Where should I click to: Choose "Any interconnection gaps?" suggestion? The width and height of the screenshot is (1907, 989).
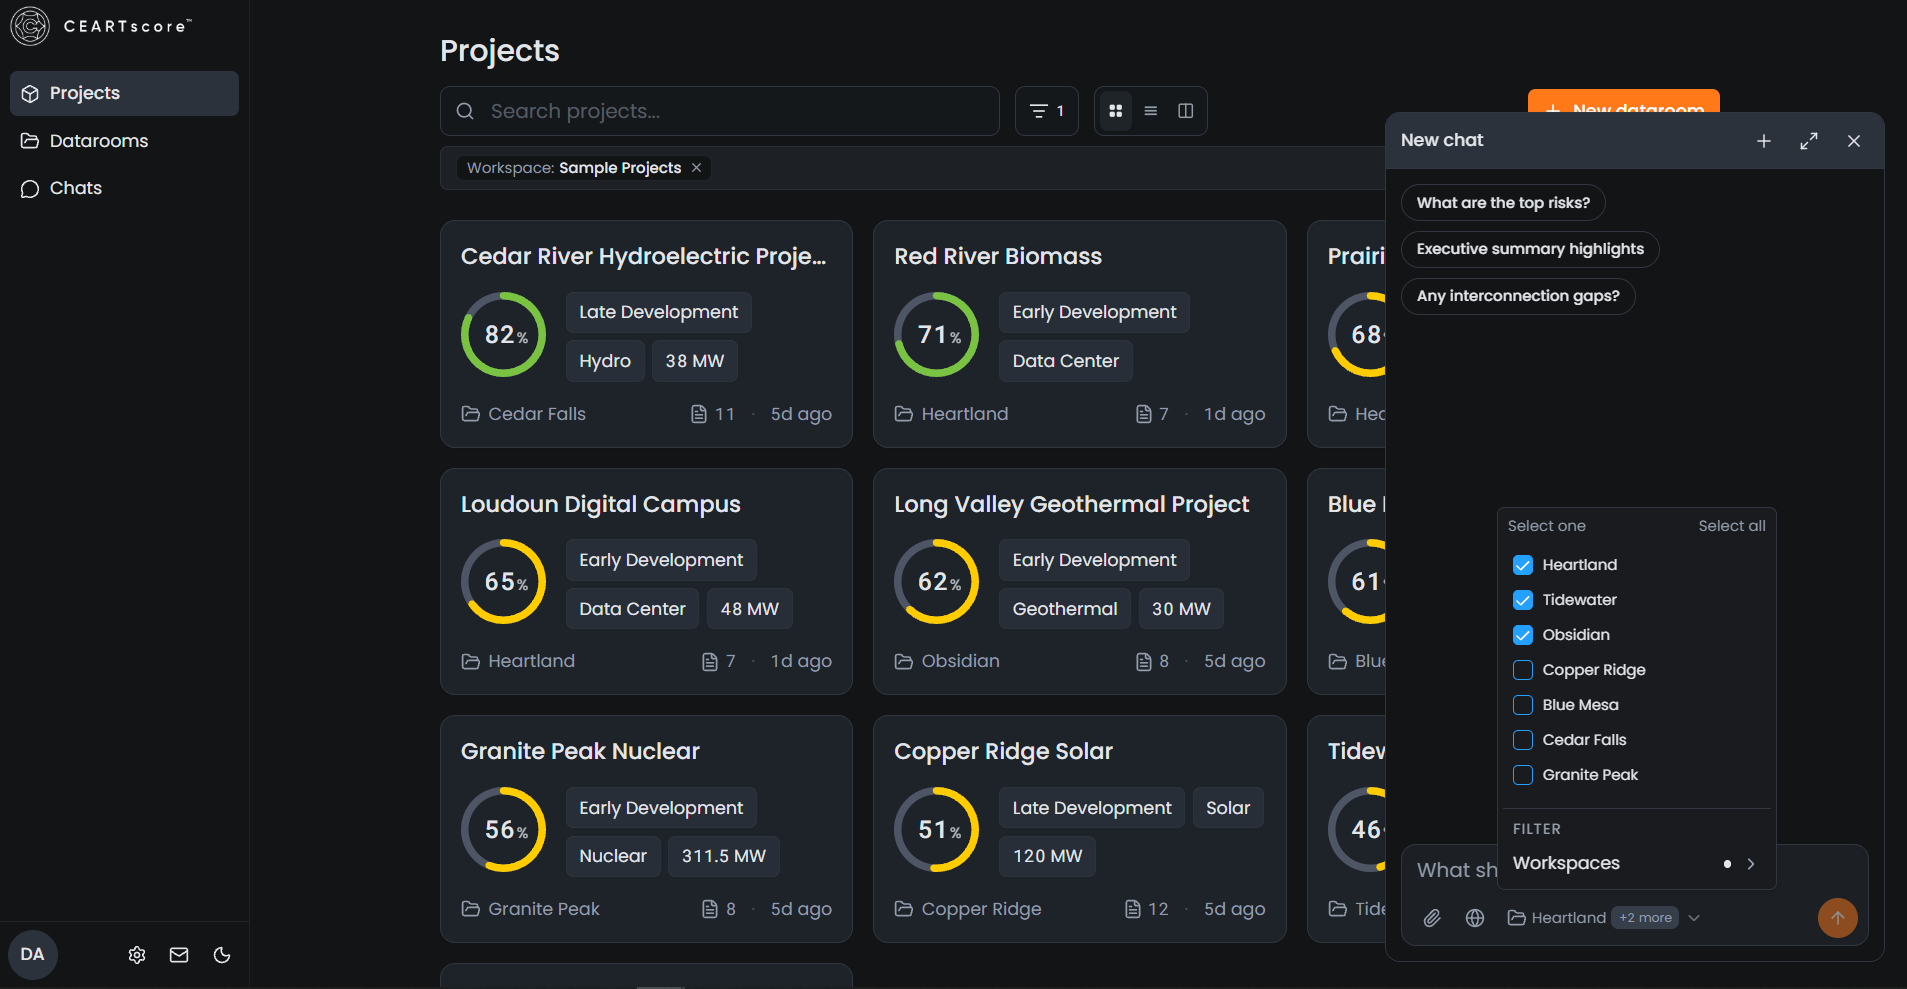pos(1518,296)
